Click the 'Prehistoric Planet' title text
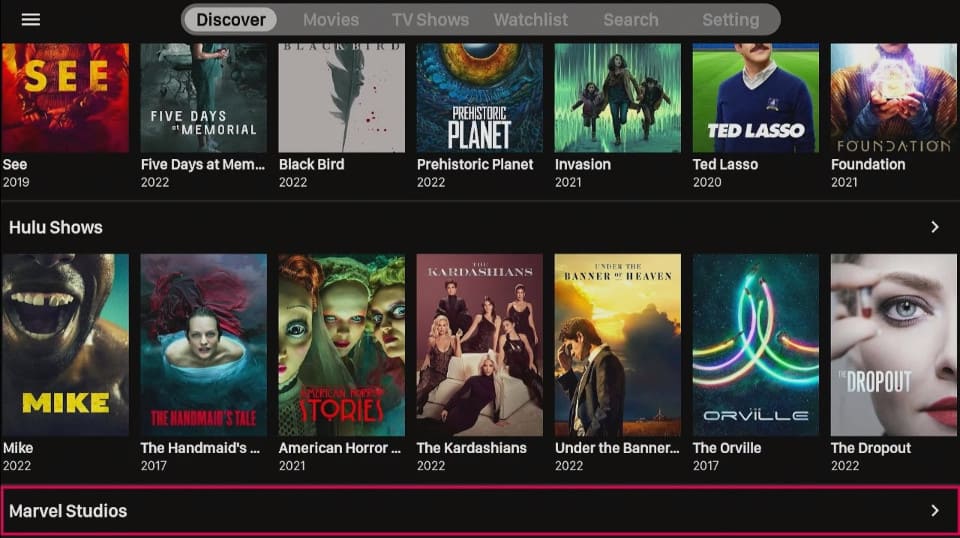 point(475,164)
